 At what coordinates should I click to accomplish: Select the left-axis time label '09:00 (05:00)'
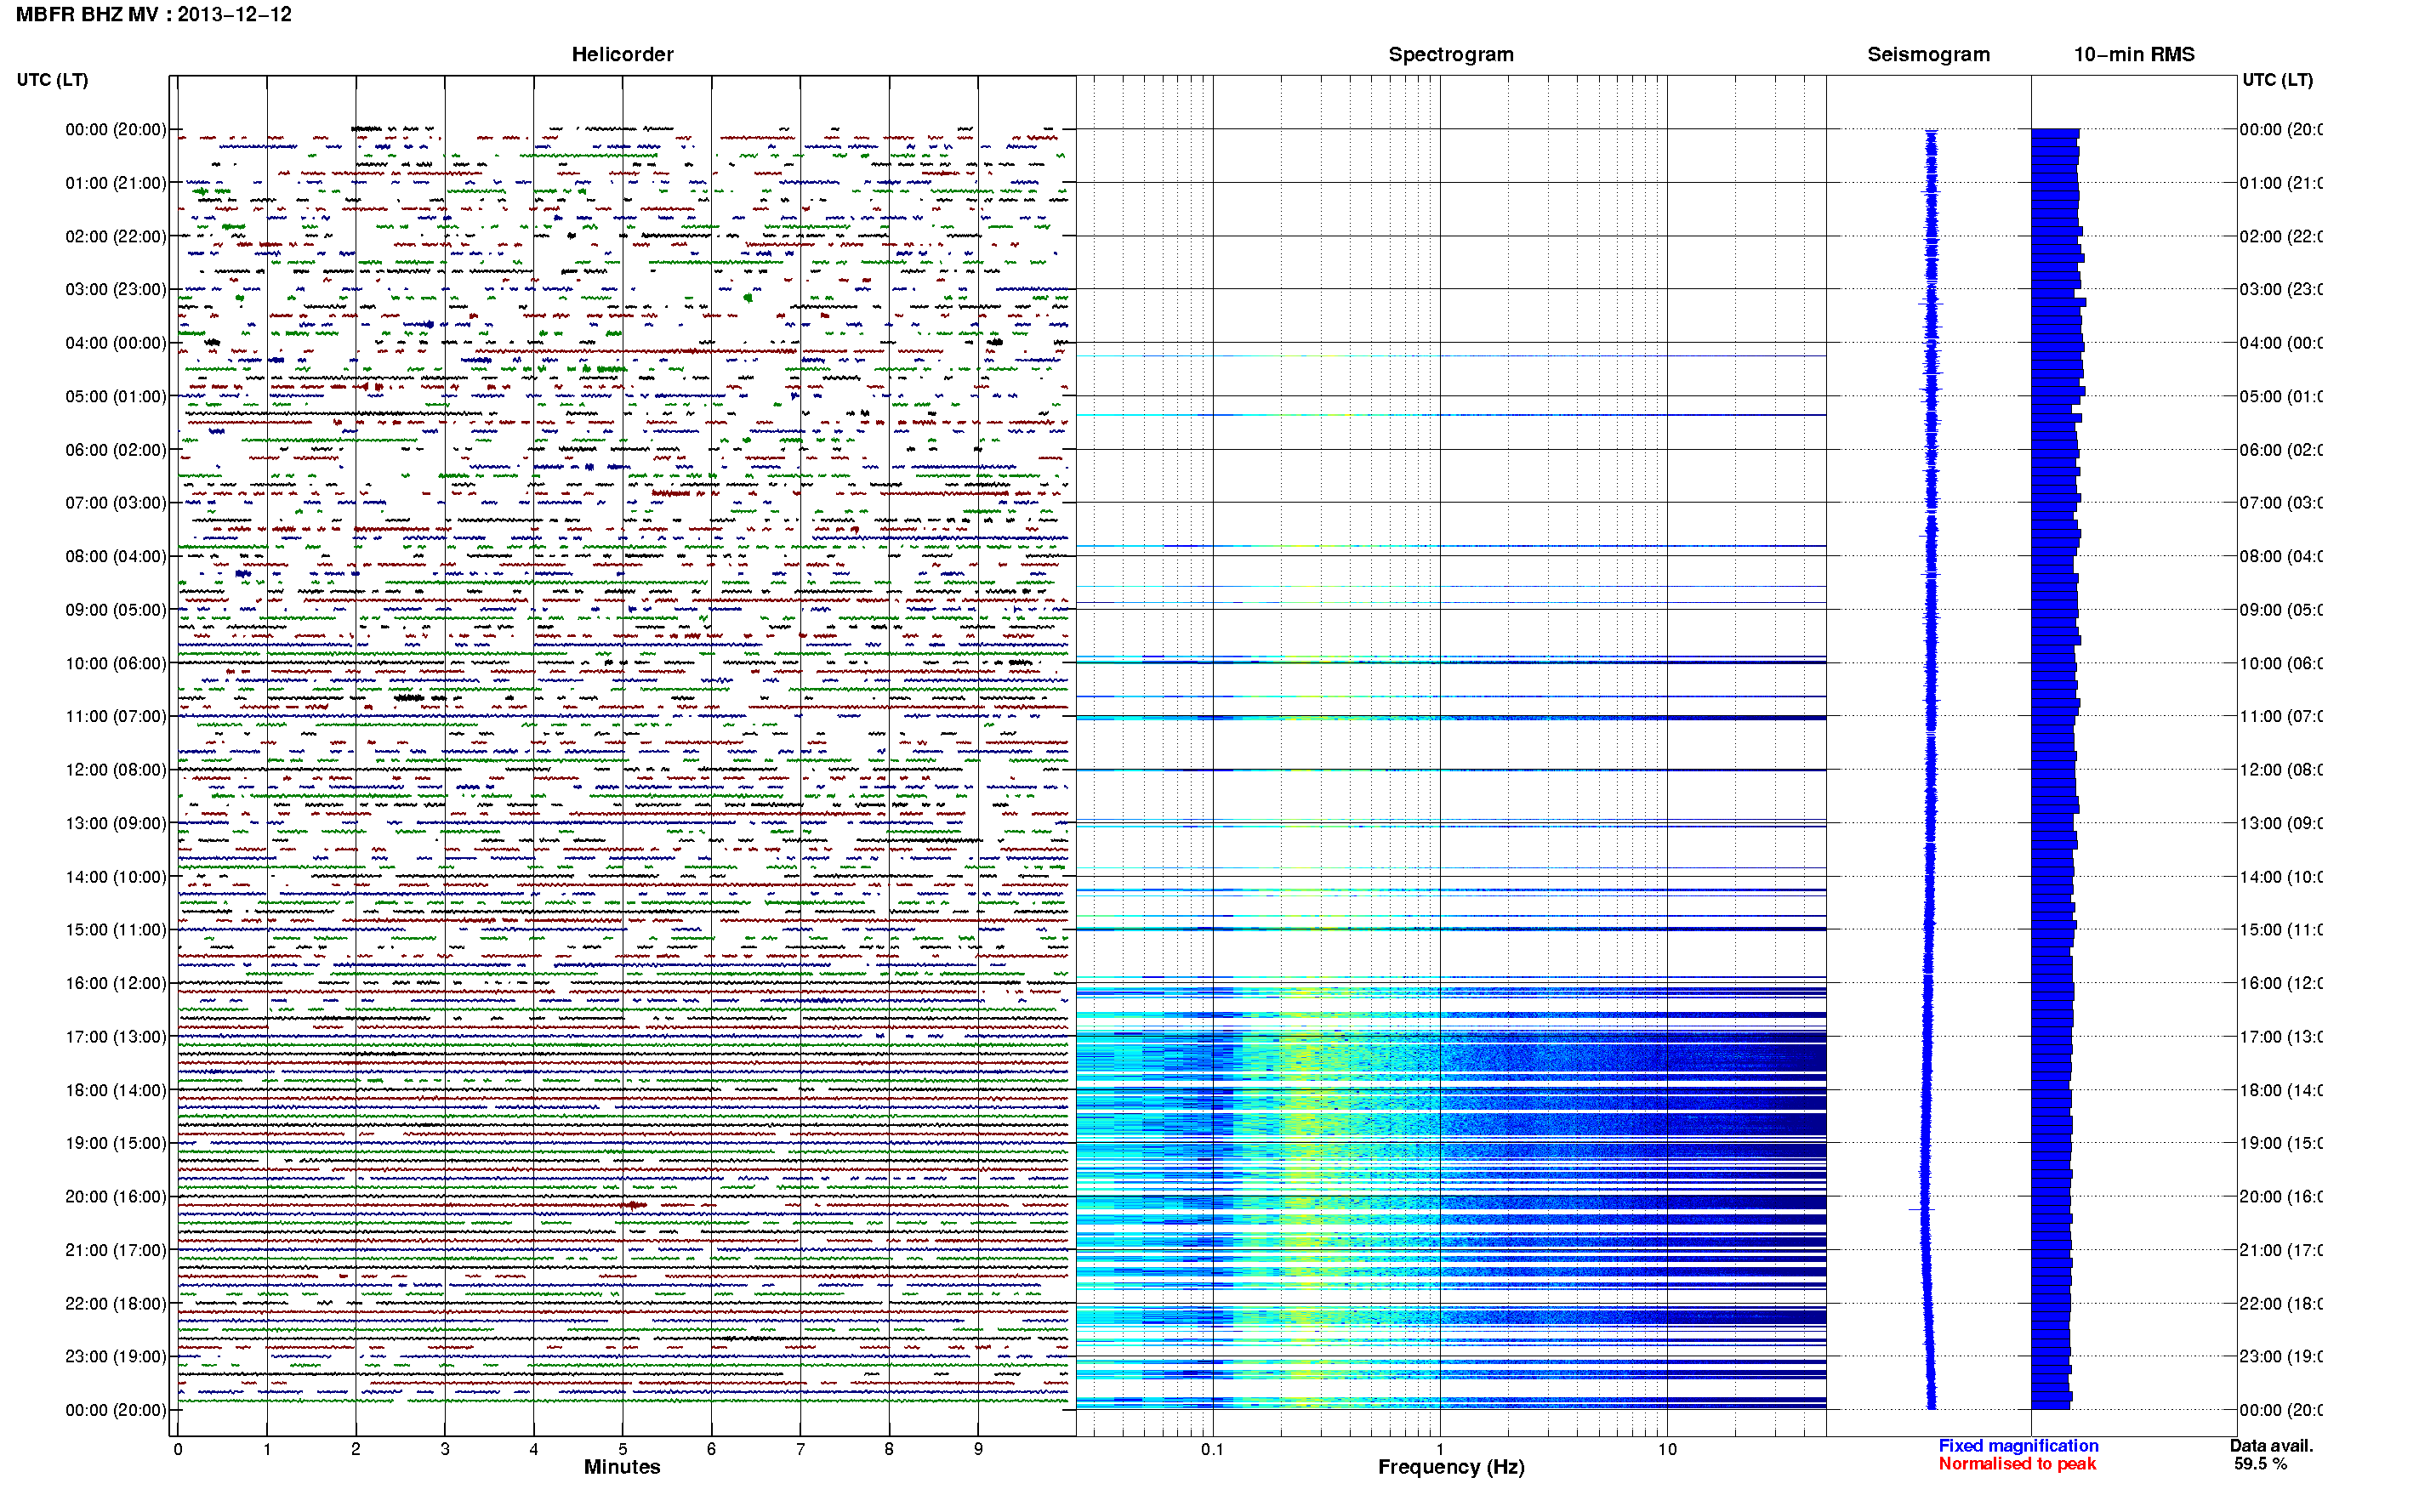point(116,610)
